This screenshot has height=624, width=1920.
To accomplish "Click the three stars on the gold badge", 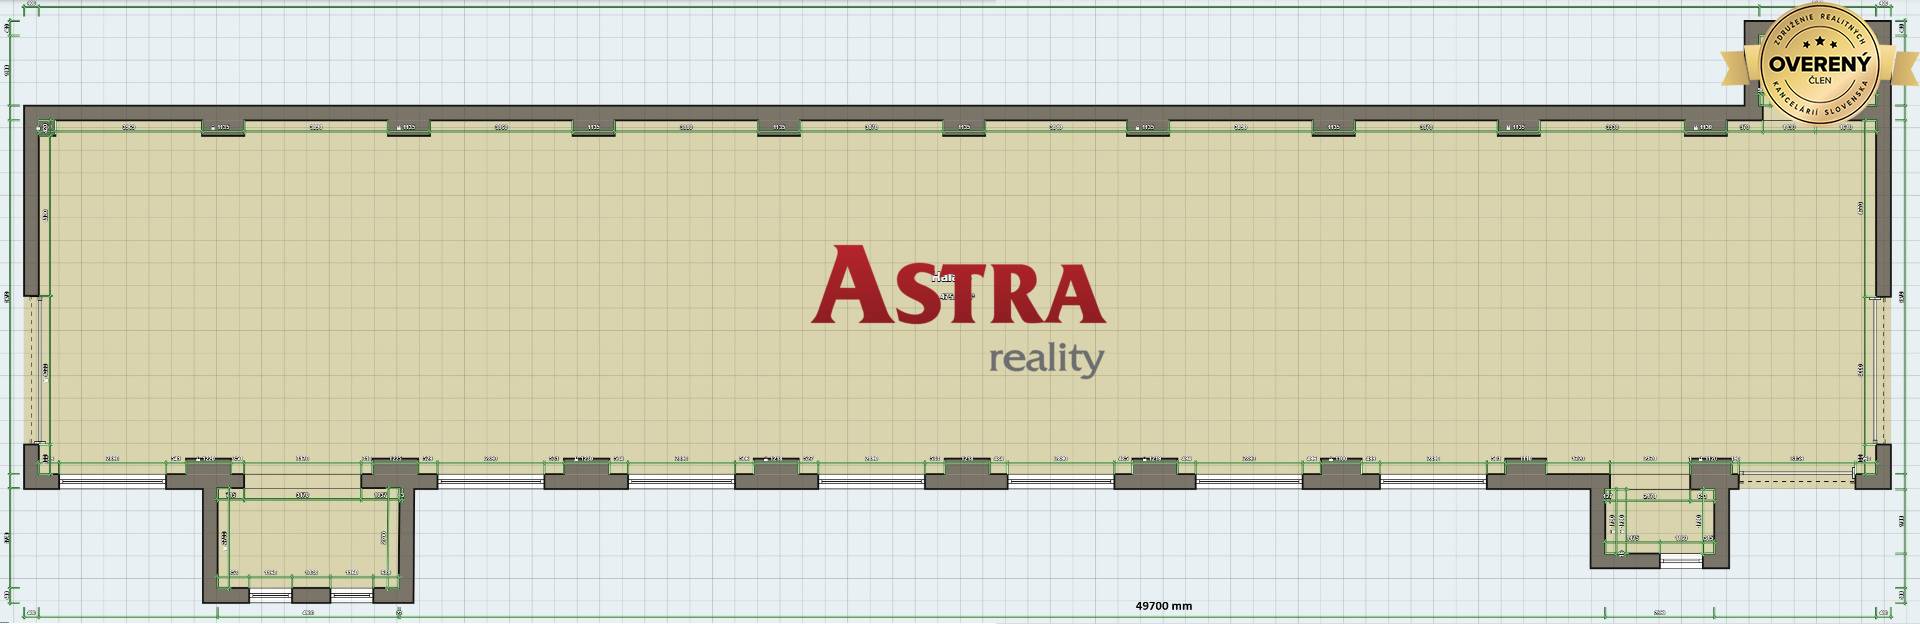I will tap(1819, 42).
